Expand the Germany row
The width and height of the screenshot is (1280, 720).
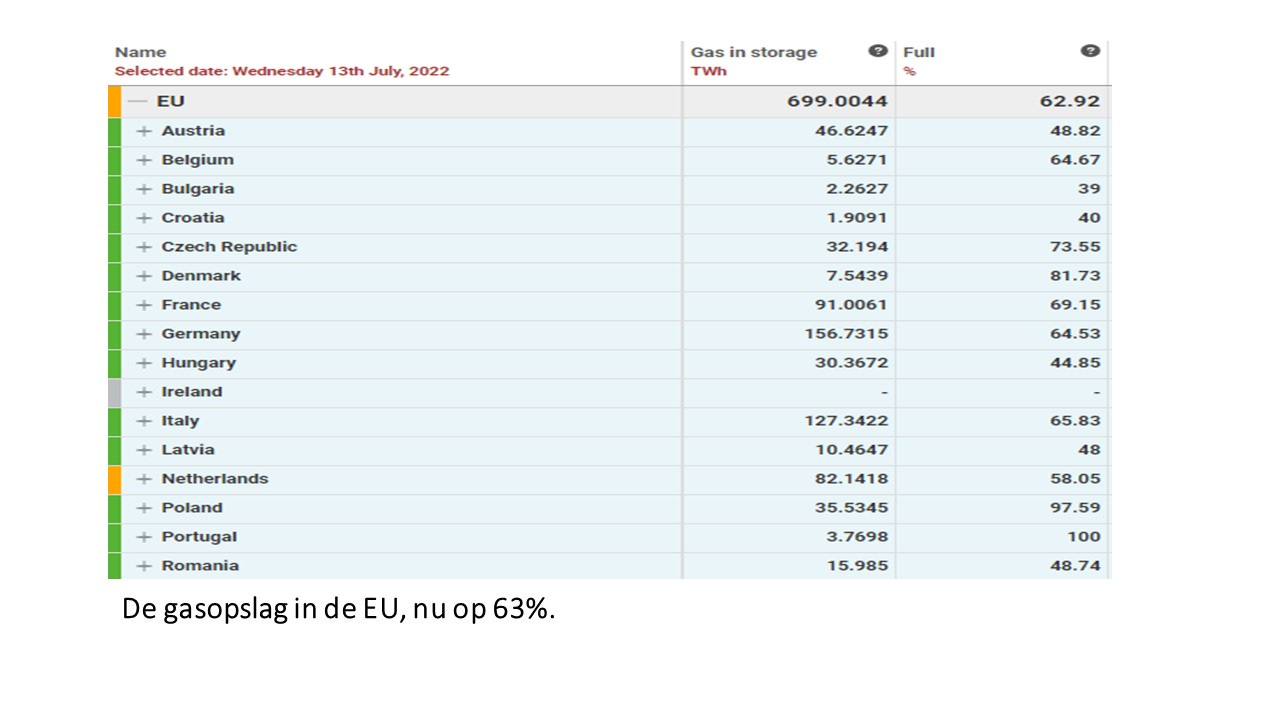click(x=144, y=334)
